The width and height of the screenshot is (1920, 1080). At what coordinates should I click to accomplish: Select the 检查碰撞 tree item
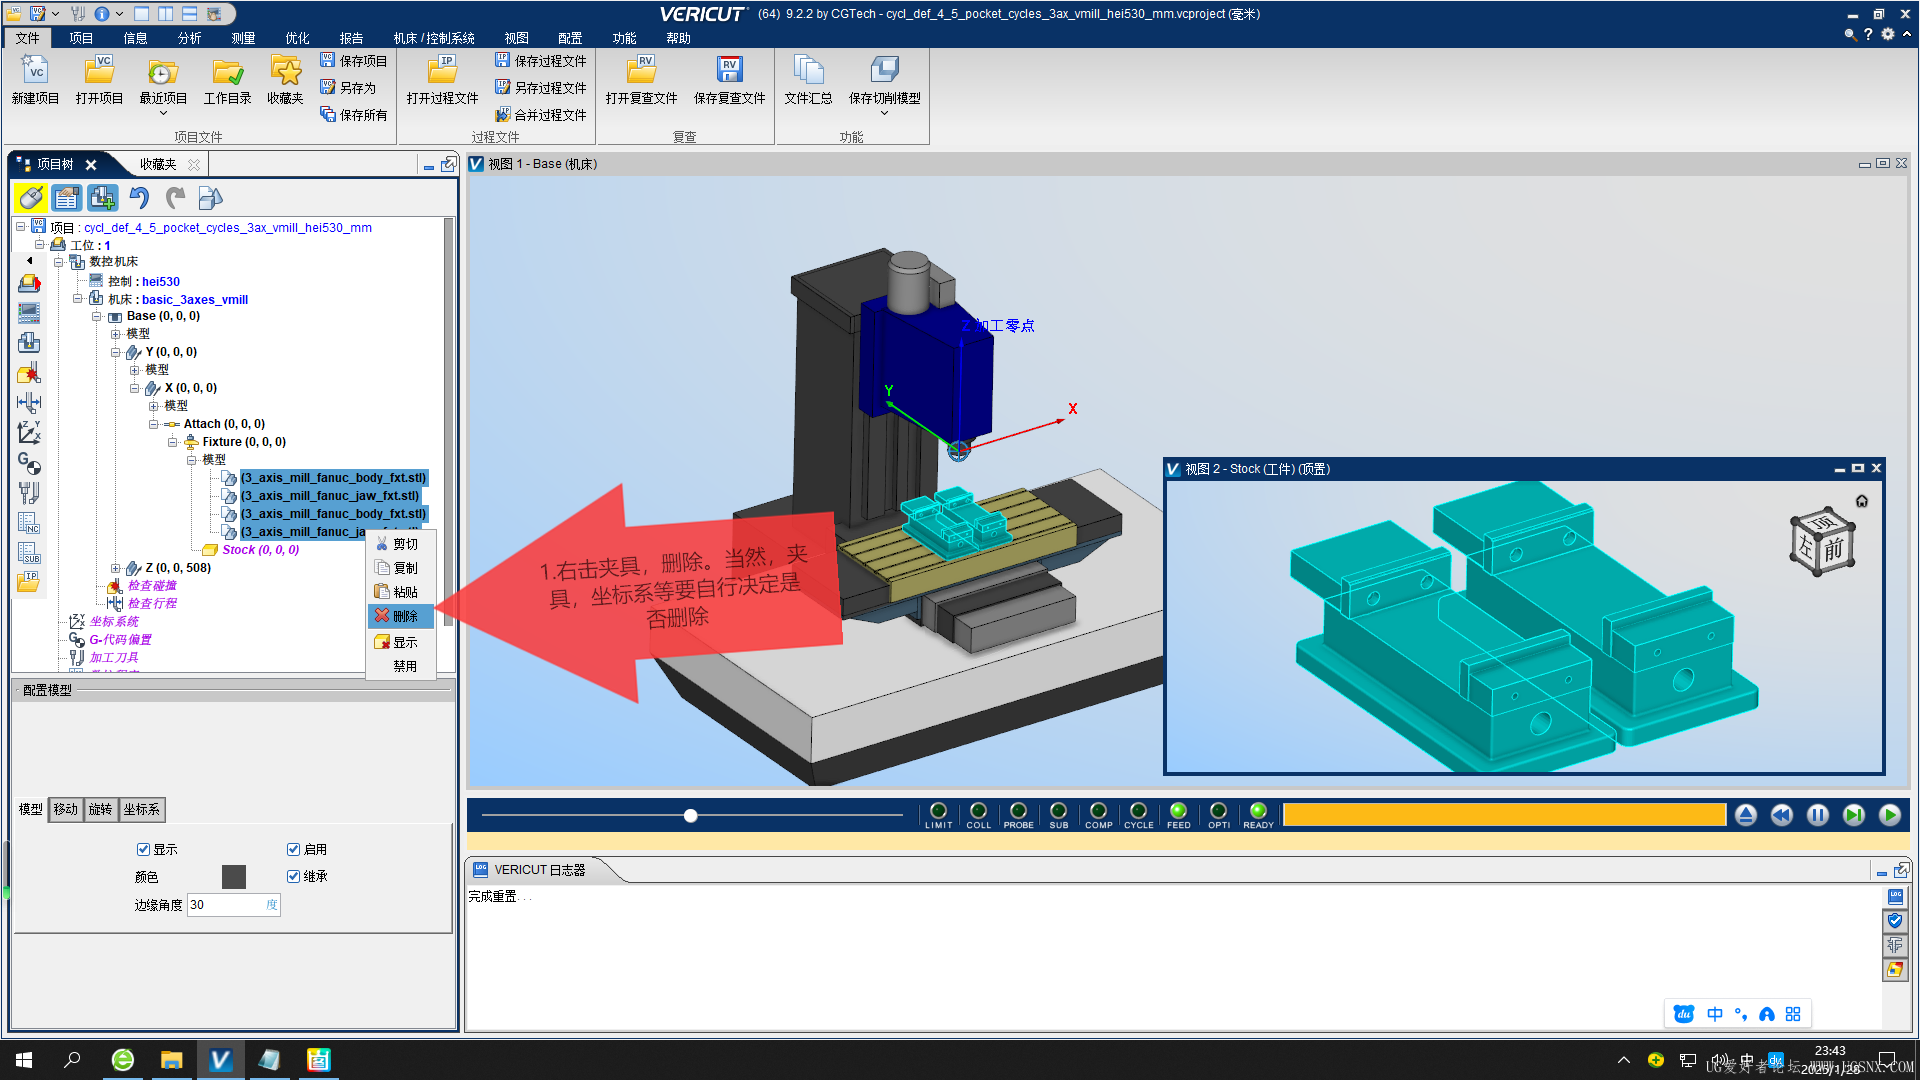coord(152,586)
